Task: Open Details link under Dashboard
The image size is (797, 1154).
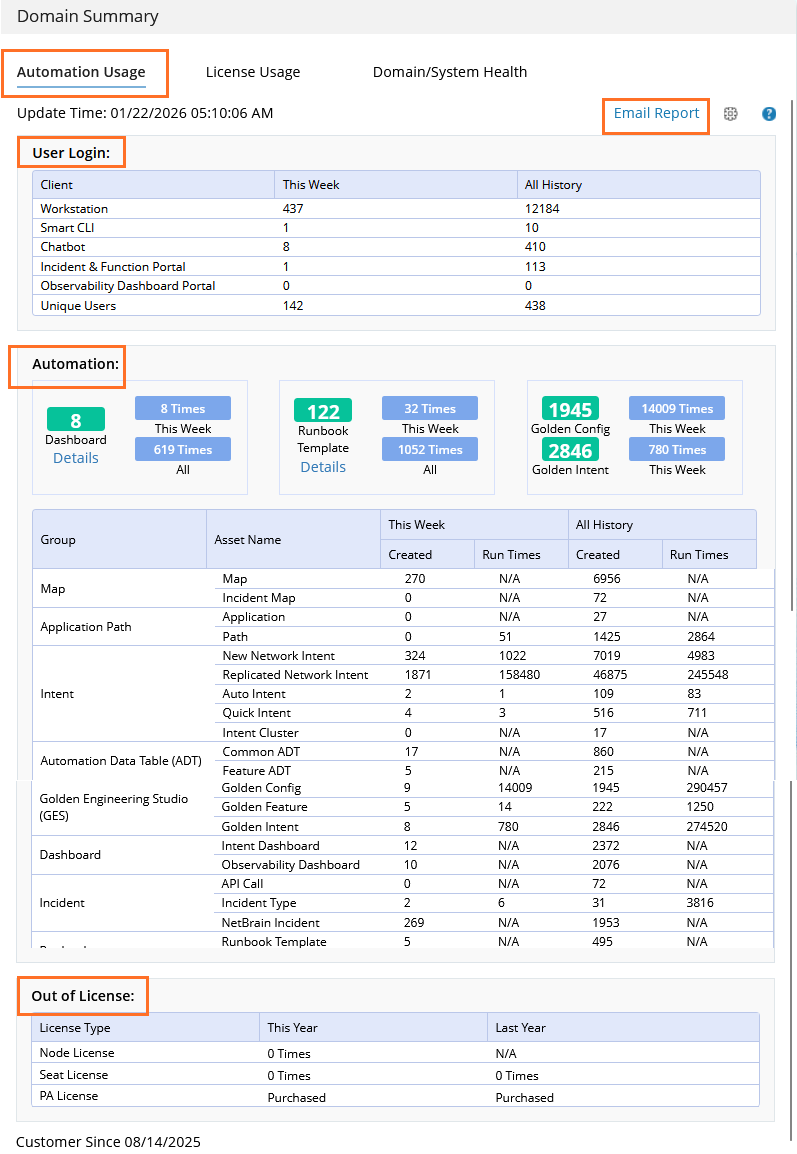Action: (76, 458)
